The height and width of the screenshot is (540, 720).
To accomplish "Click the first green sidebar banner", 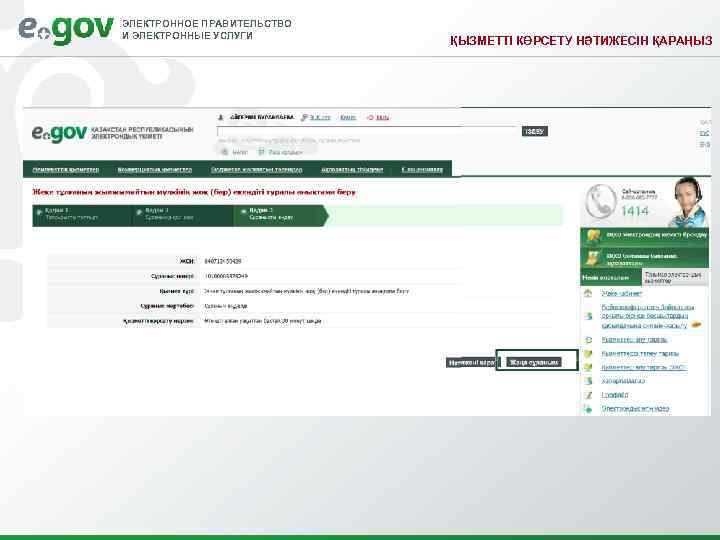I will point(645,236).
